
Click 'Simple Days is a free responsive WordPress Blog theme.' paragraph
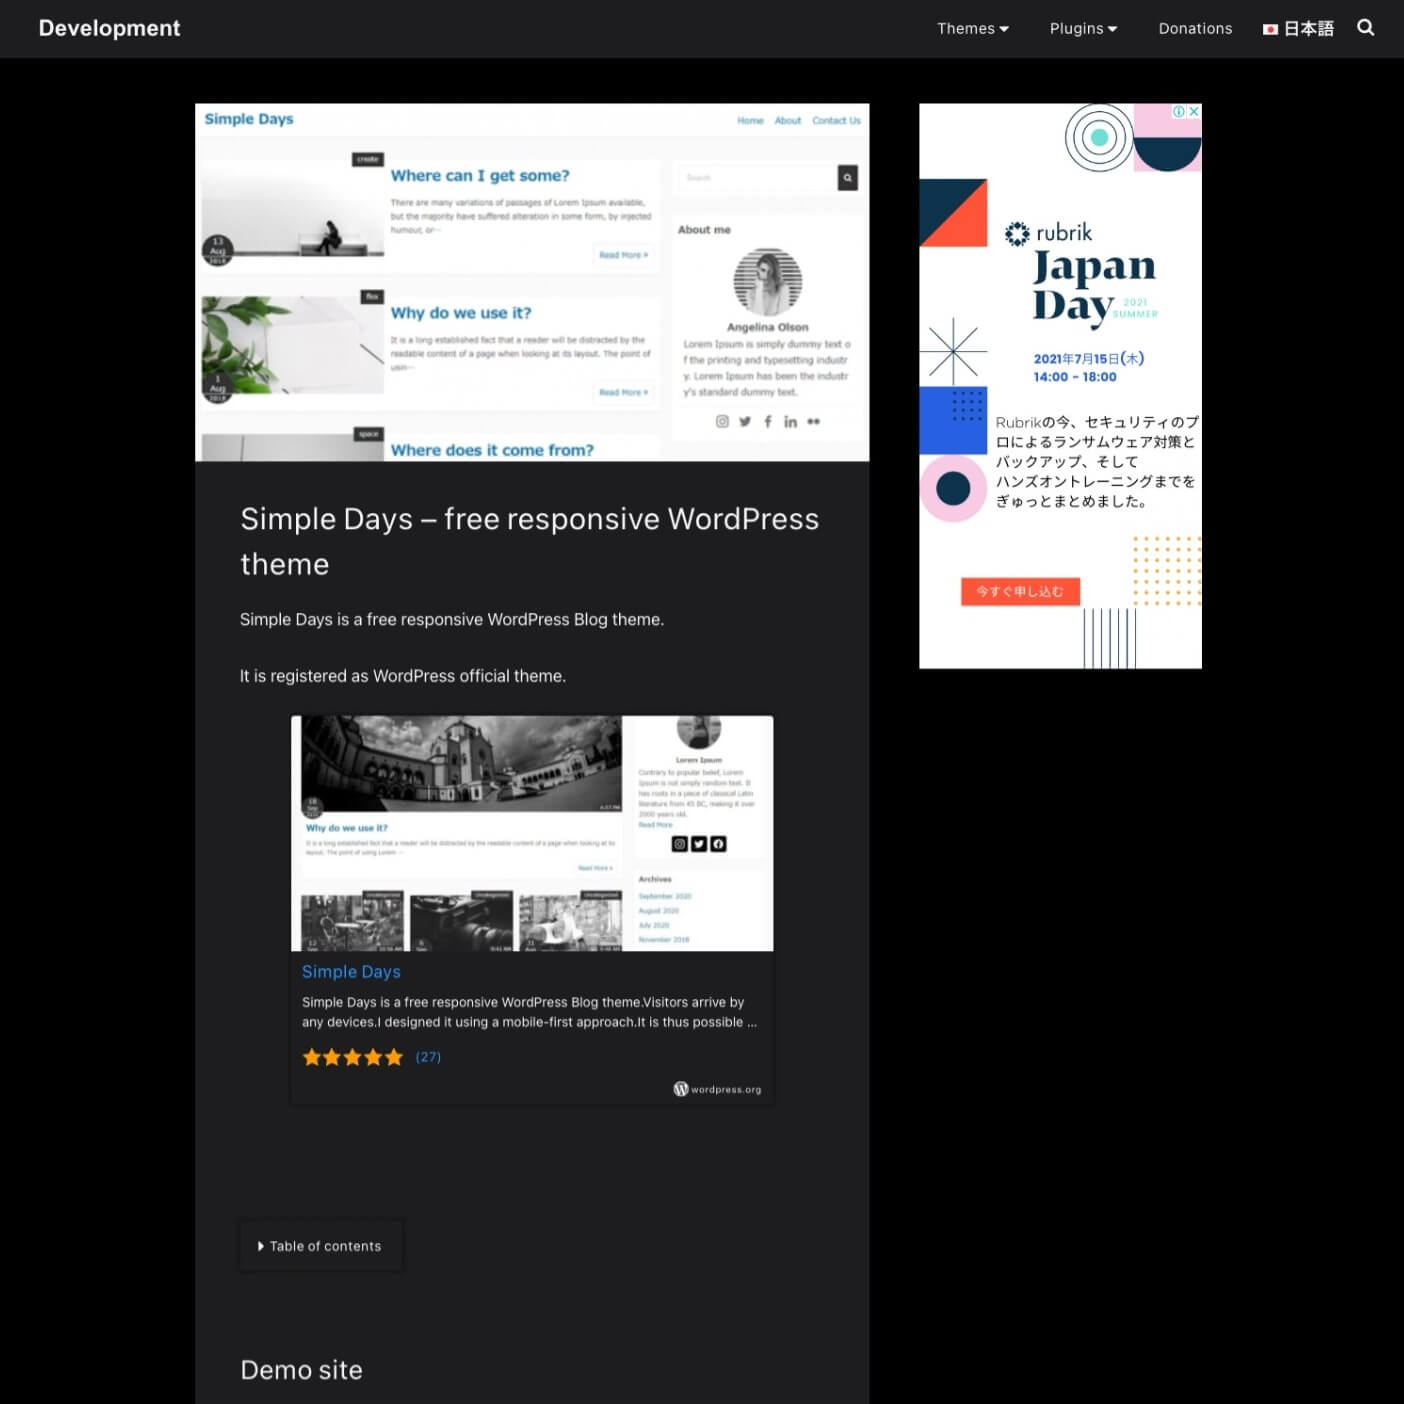[452, 620]
